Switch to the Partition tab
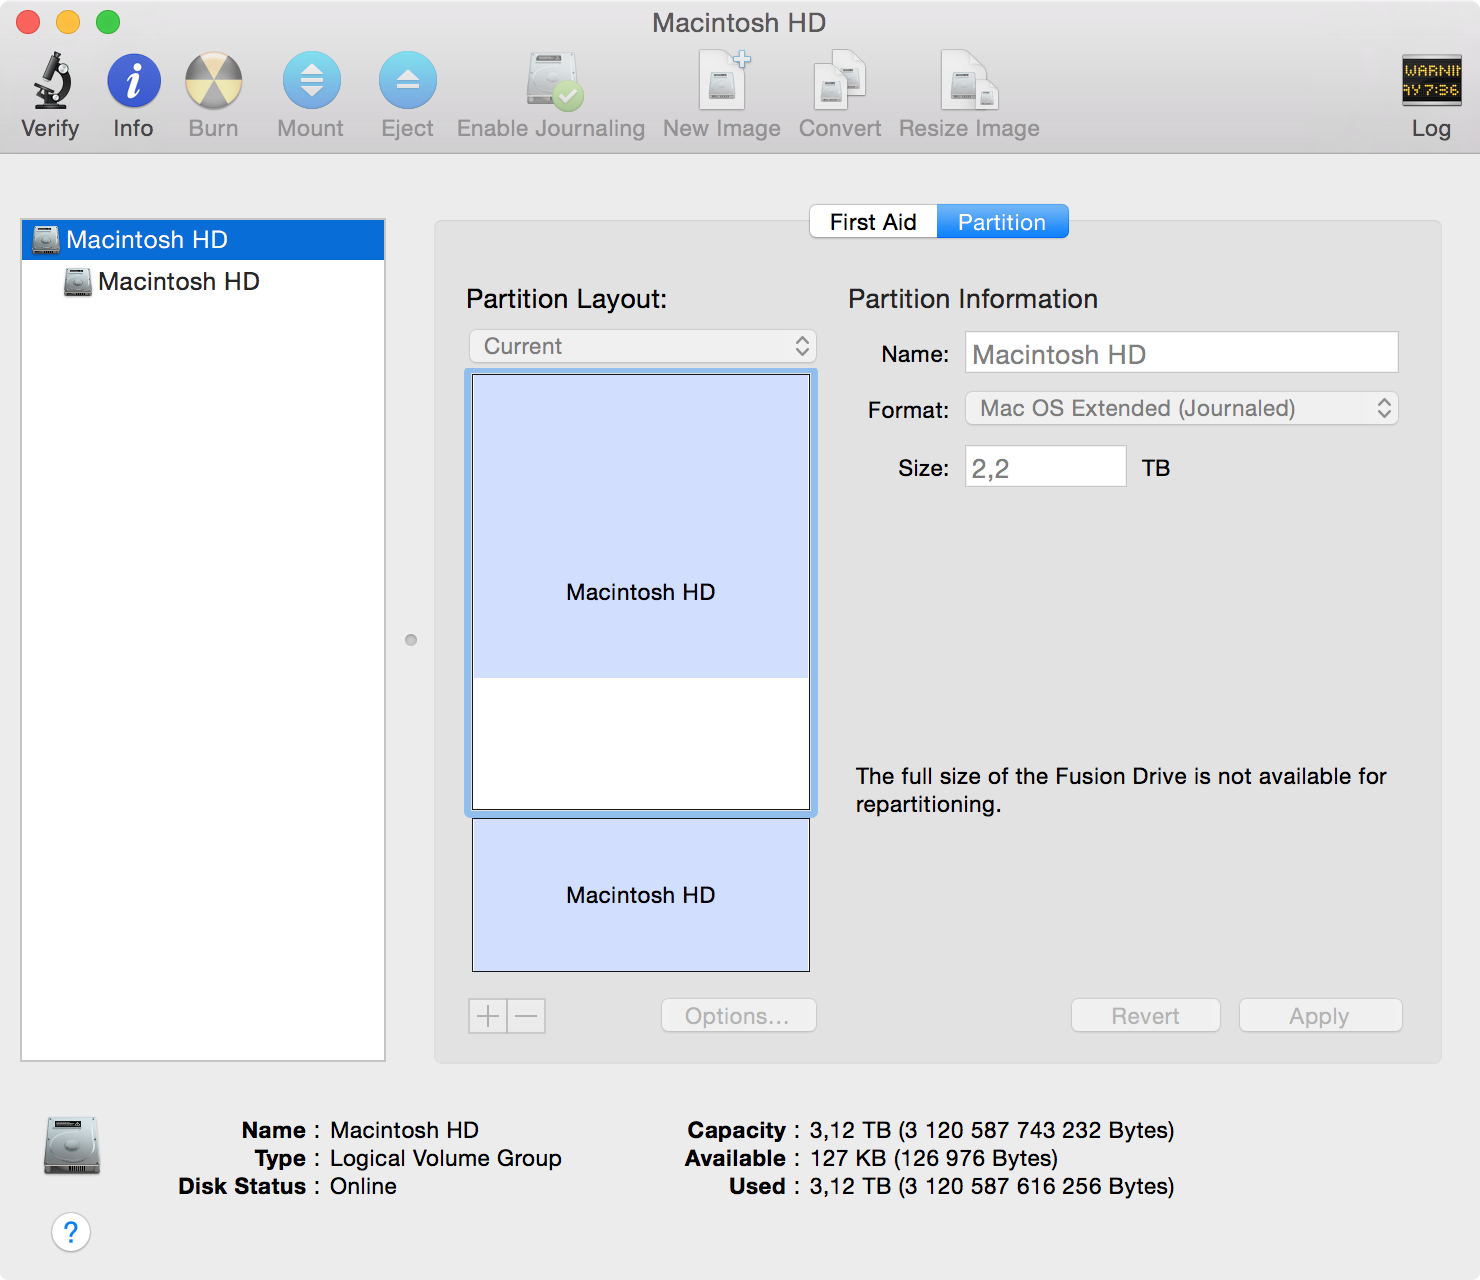This screenshot has width=1480, height=1280. [1002, 222]
